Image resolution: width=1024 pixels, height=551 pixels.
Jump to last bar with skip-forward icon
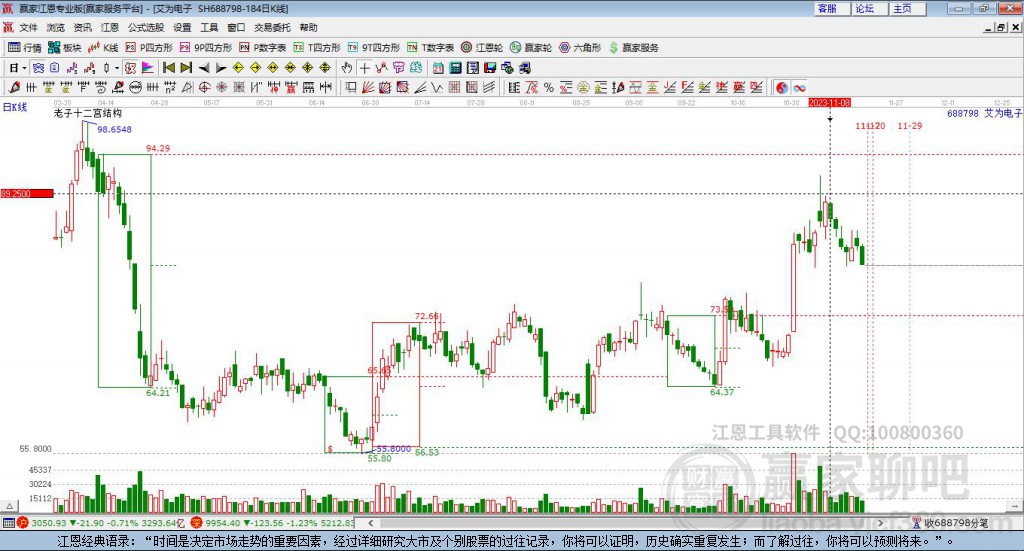(x=186, y=68)
